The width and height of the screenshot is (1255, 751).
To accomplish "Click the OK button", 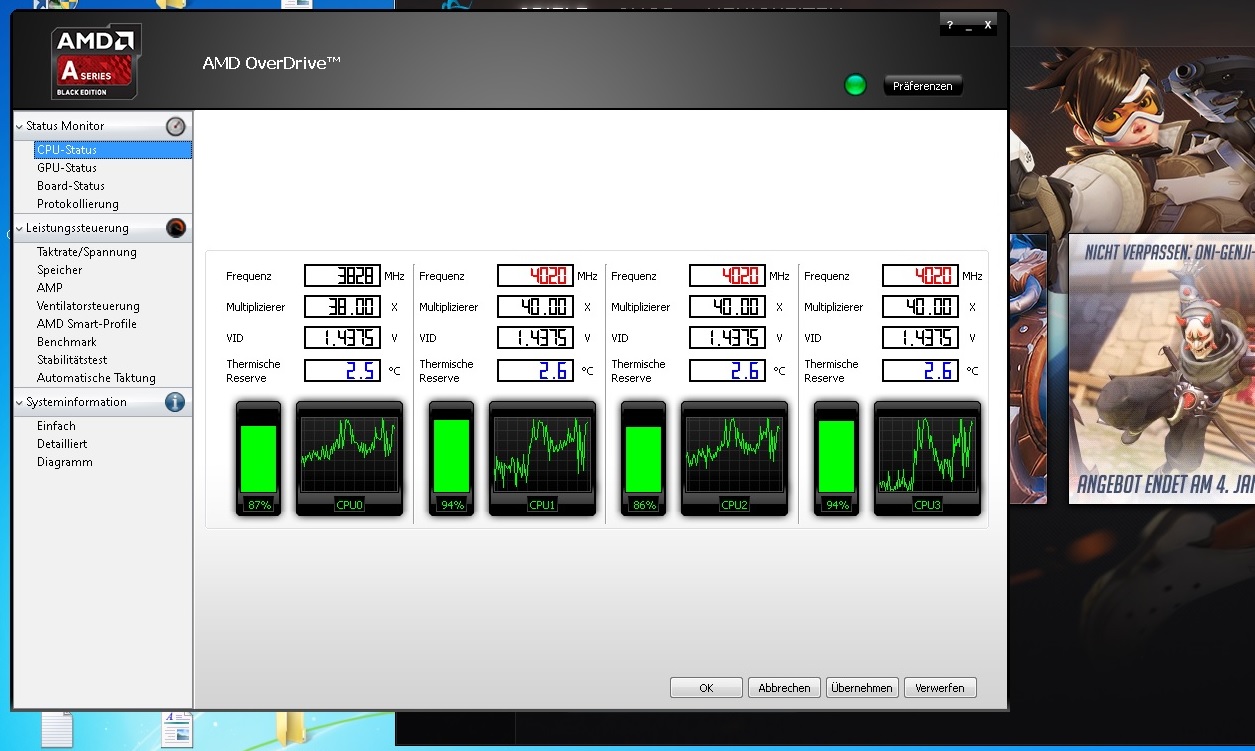I will coord(706,688).
